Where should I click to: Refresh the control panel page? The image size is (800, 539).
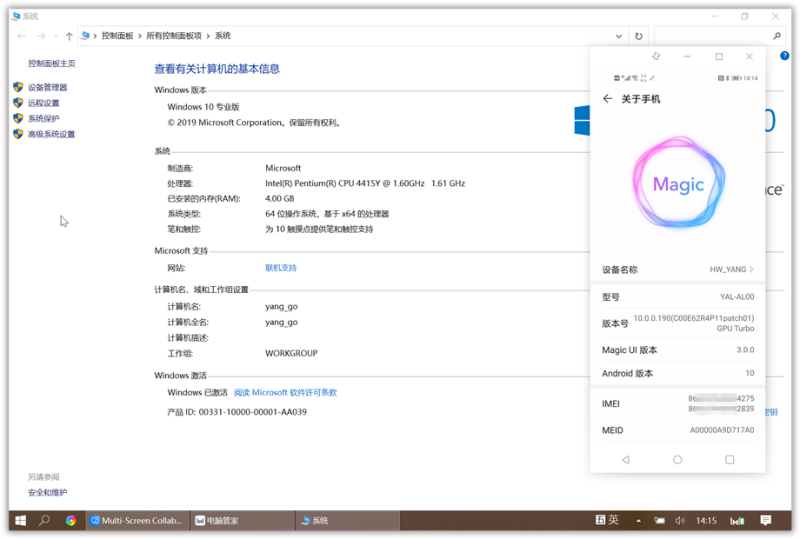click(638, 36)
